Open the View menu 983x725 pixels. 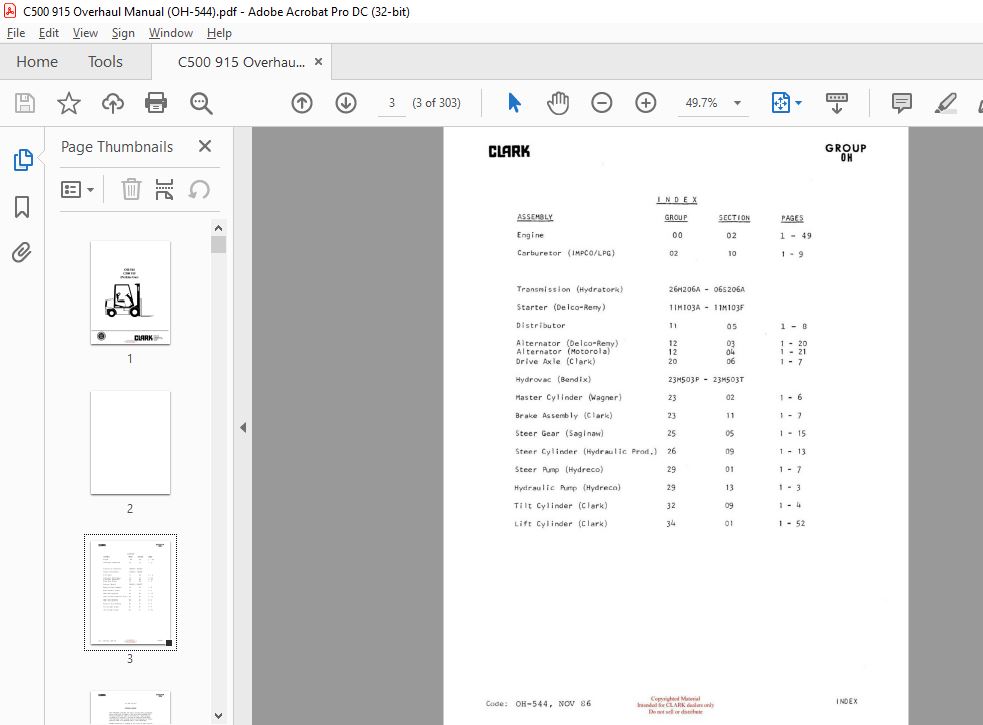click(x=85, y=33)
